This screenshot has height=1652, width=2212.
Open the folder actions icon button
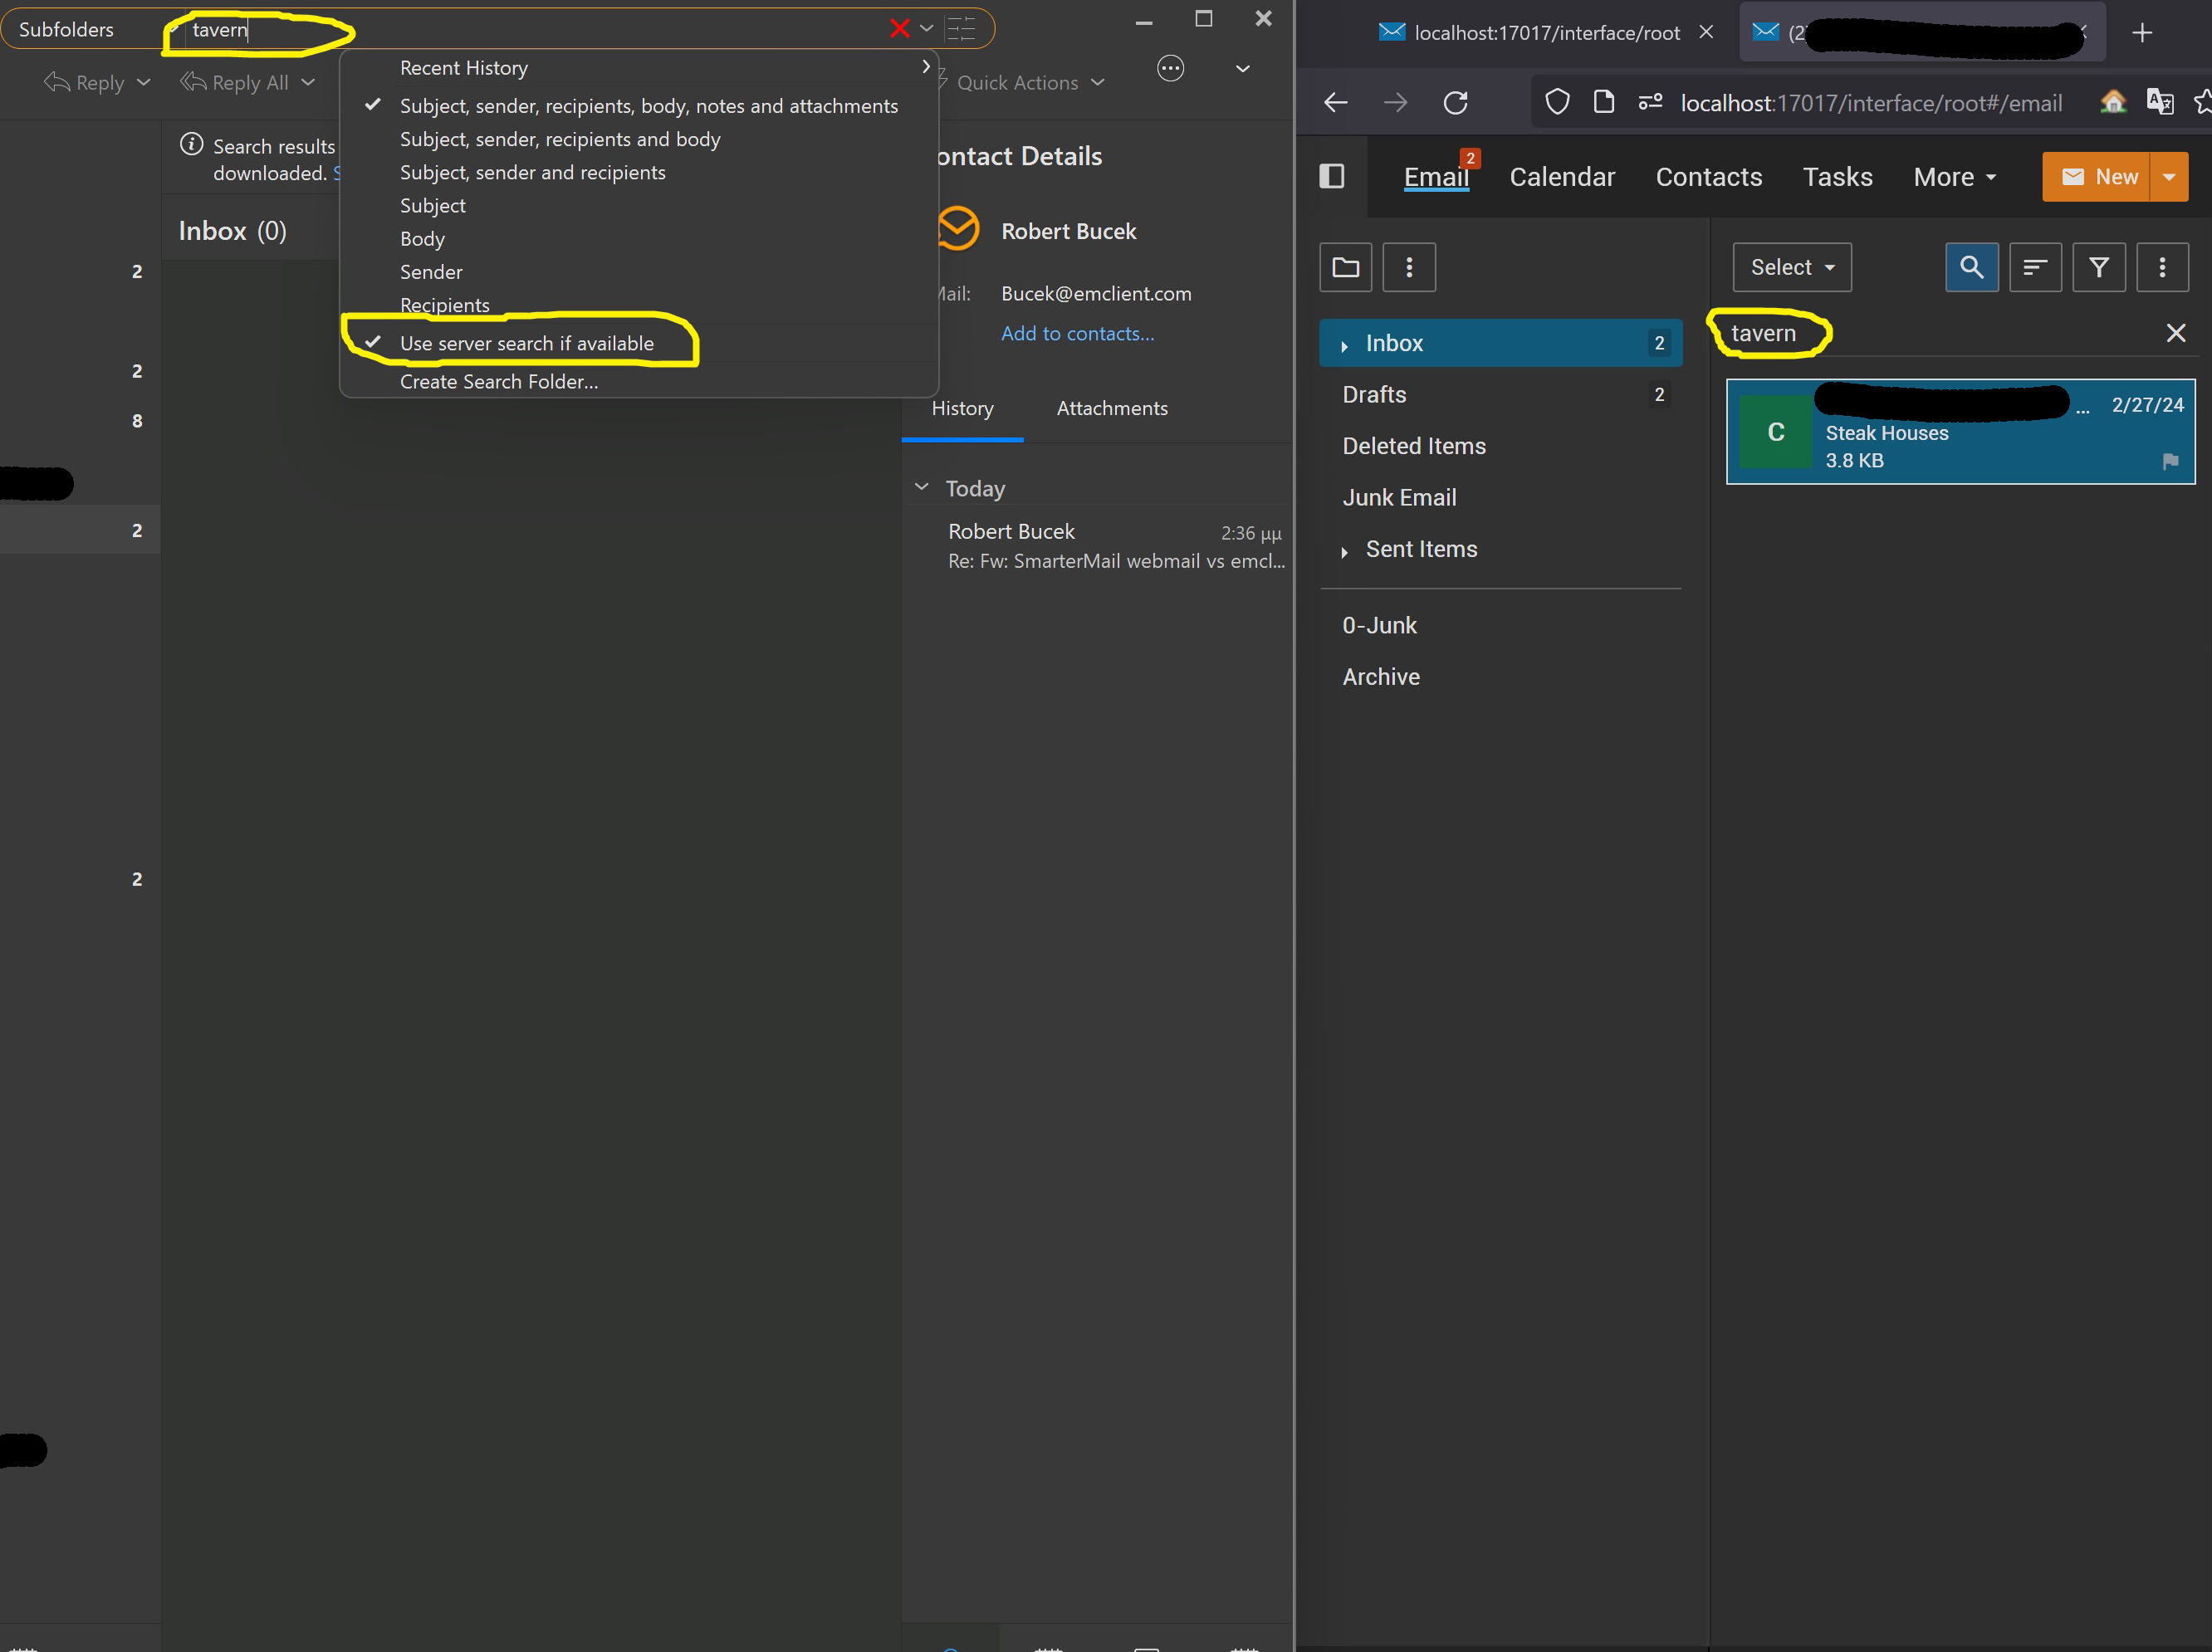pos(1345,267)
